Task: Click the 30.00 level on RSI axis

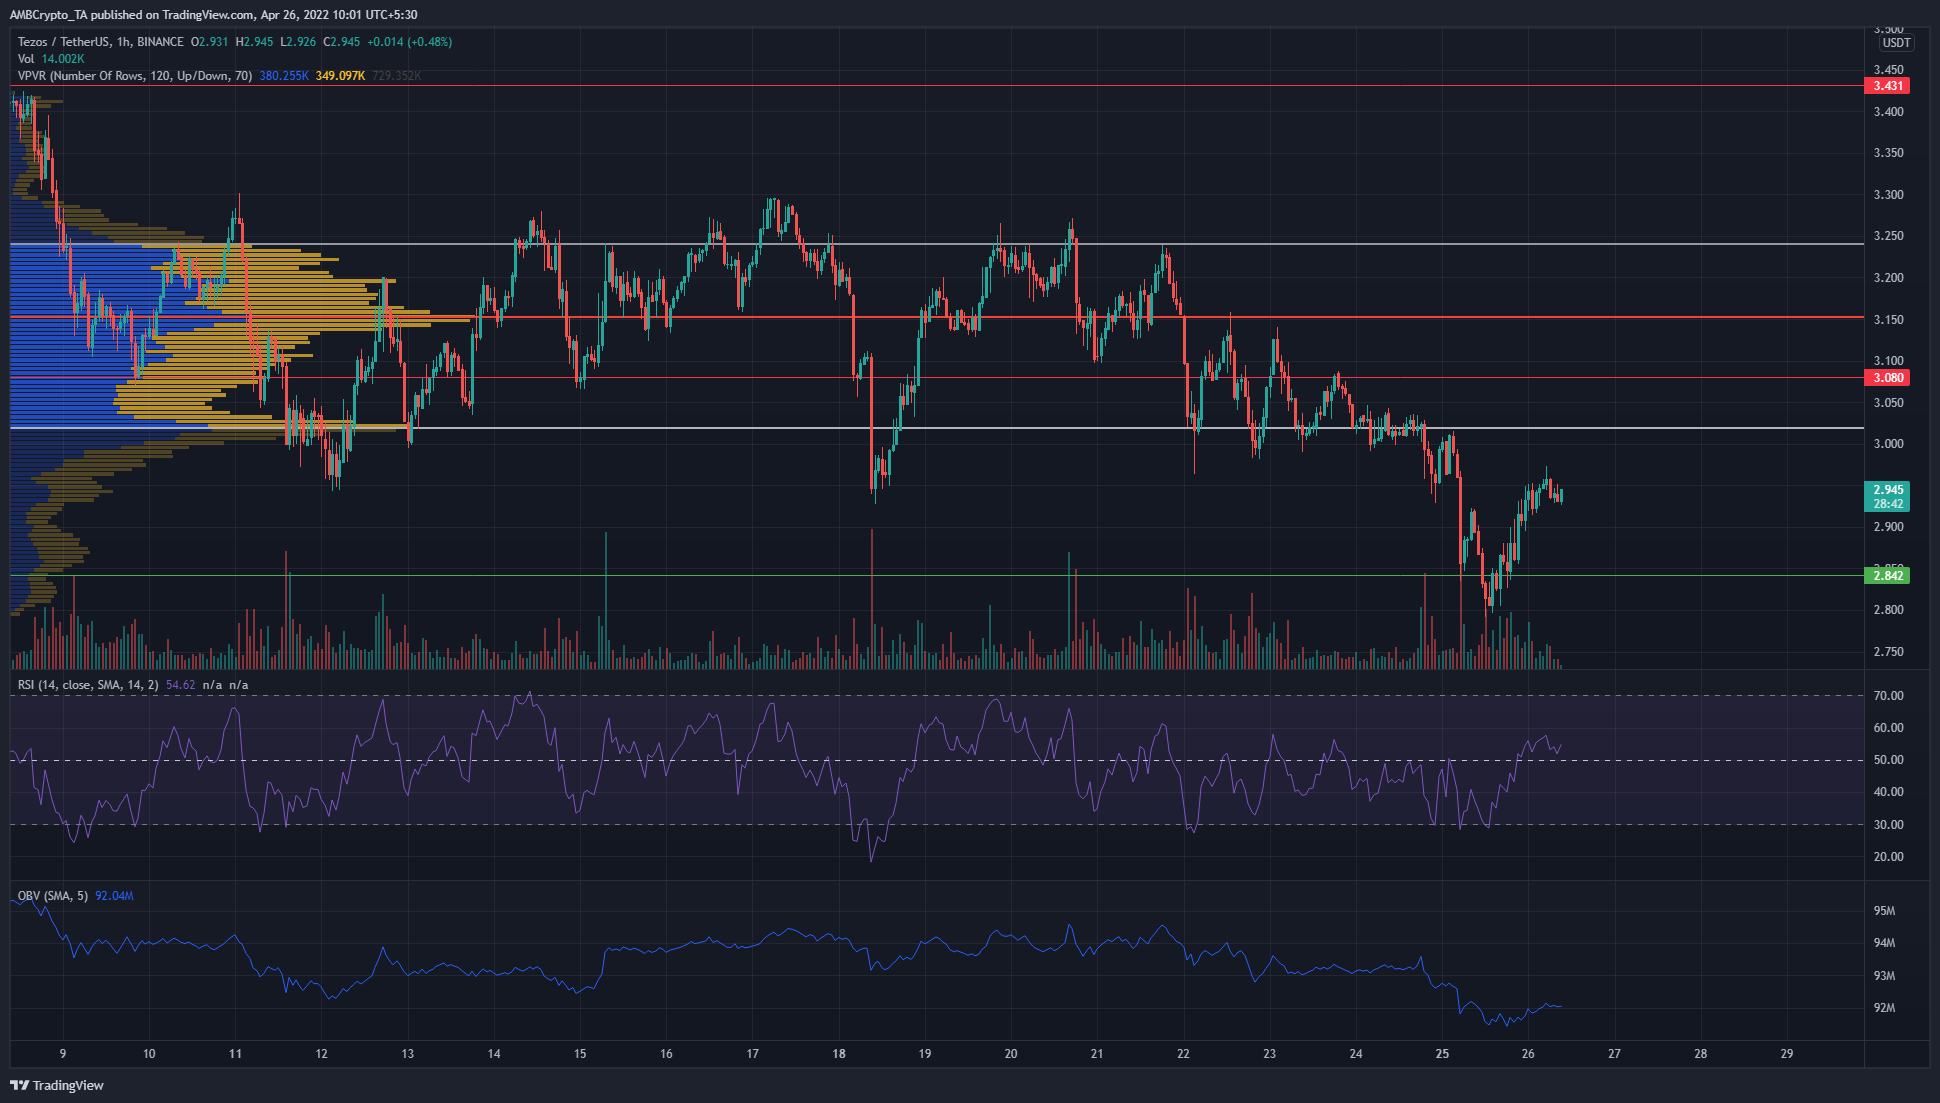Action: pos(1888,825)
